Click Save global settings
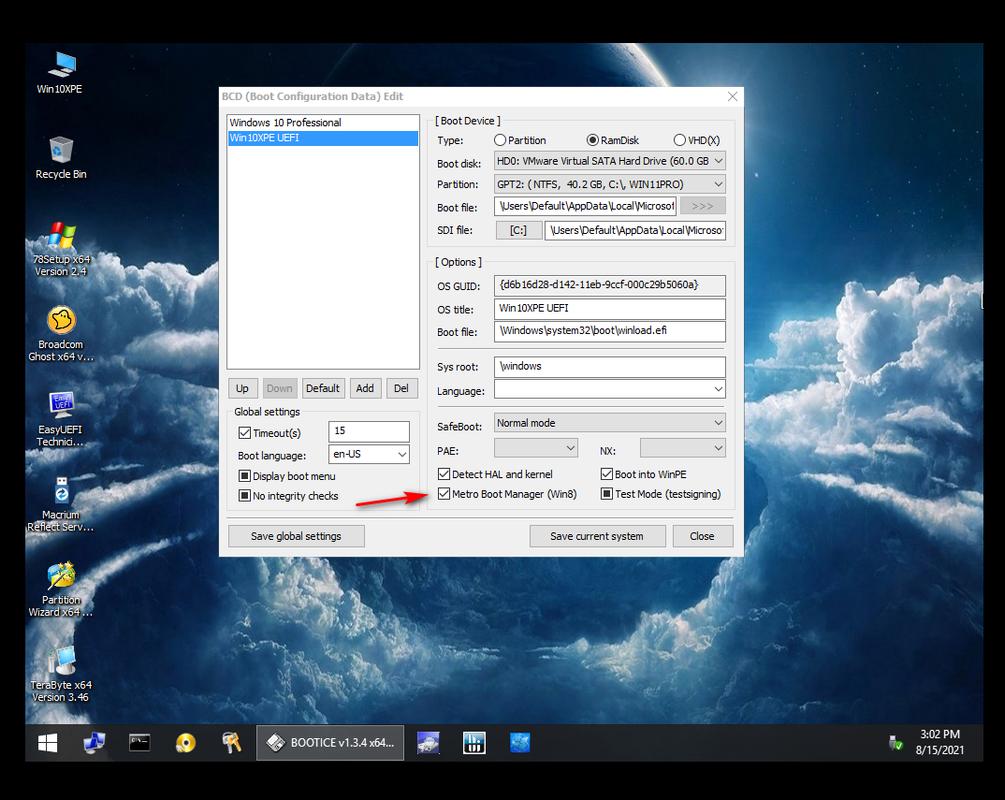The width and height of the screenshot is (1005, 800). click(x=296, y=537)
